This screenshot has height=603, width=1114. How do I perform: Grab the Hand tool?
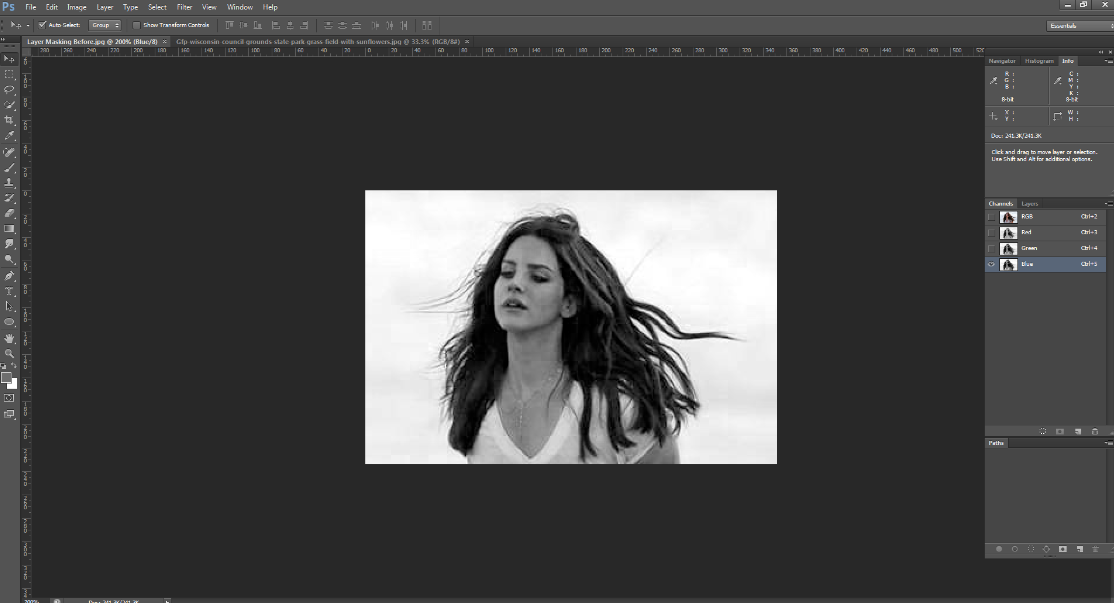pyautogui.click(x=8, y=340)
